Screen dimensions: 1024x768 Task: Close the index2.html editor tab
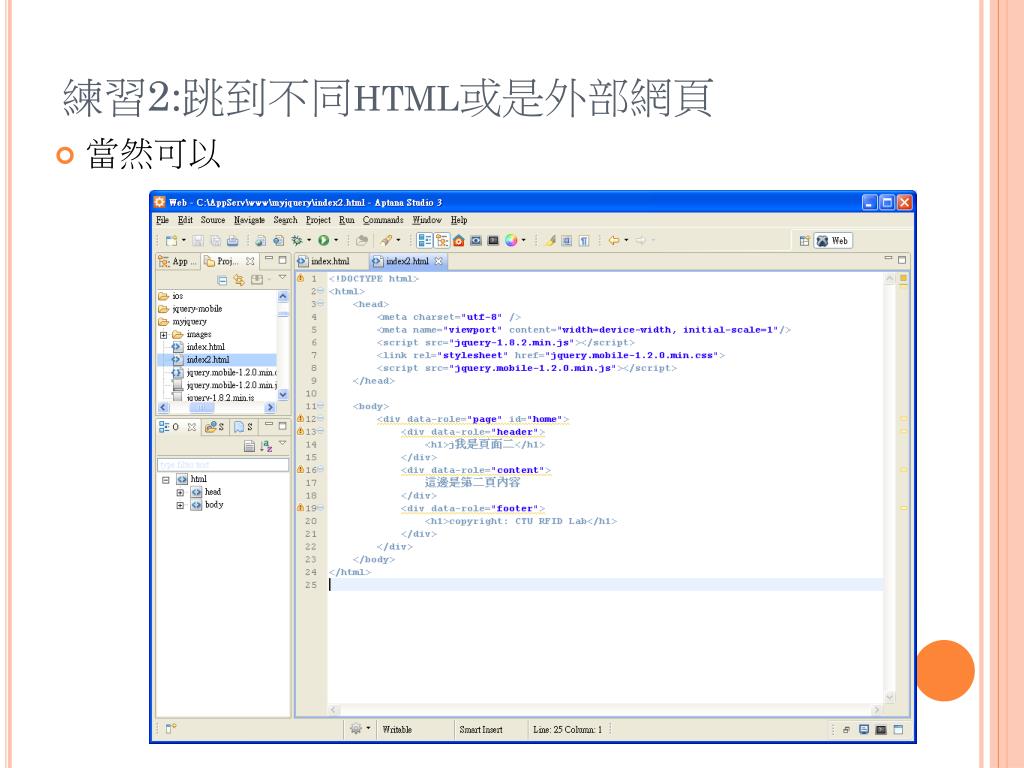click(439, 261)
